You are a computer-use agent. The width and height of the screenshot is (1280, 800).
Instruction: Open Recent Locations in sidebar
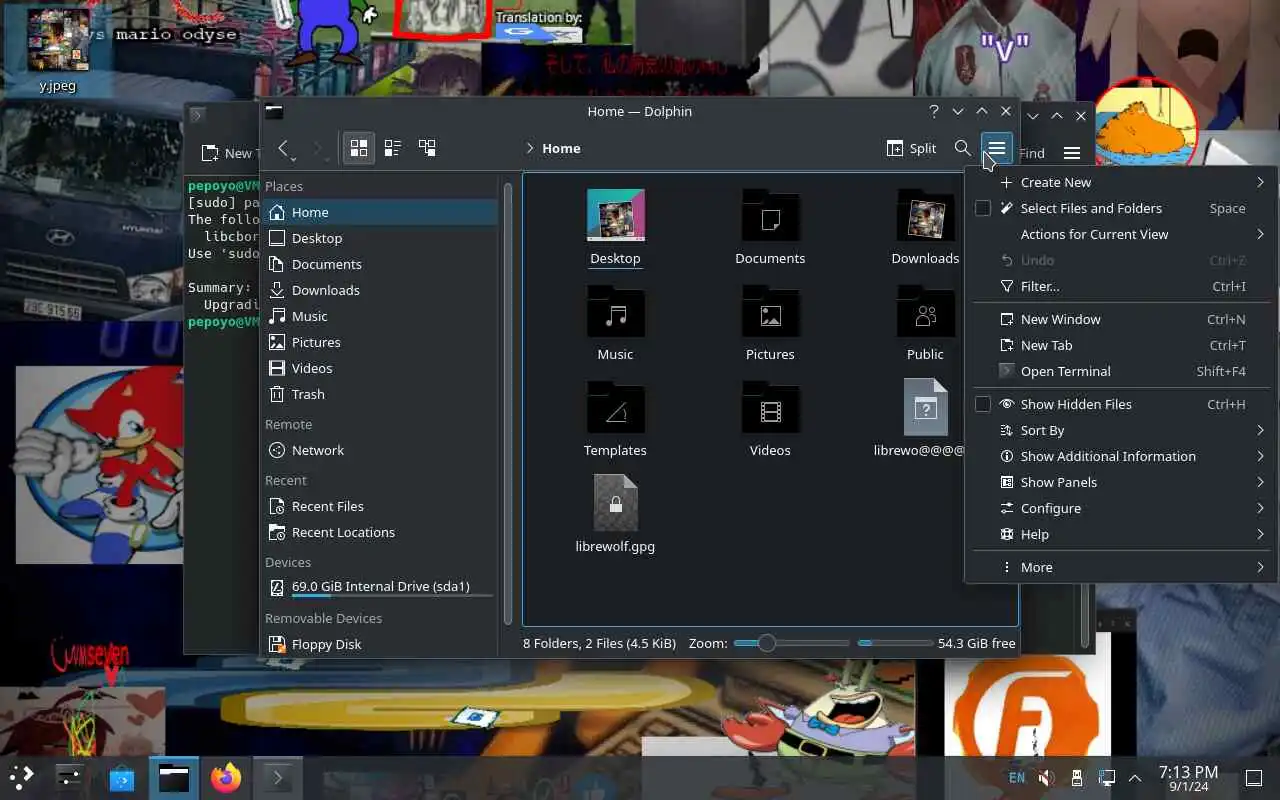pyautogui.click(x=380, y=532)
